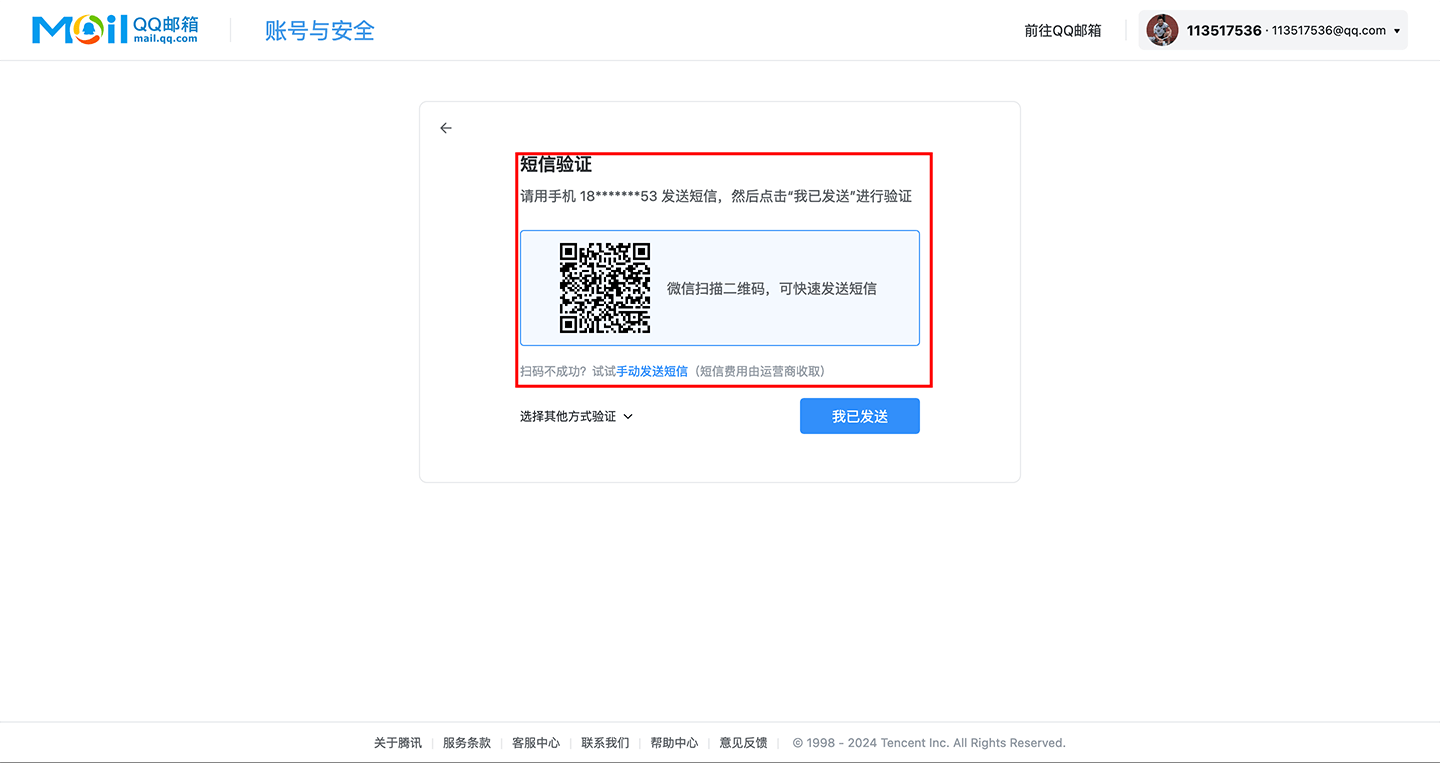Go back using the left arrow
Screen dimensions: 1440x763
pyautogui.click(x=446, y=128)
